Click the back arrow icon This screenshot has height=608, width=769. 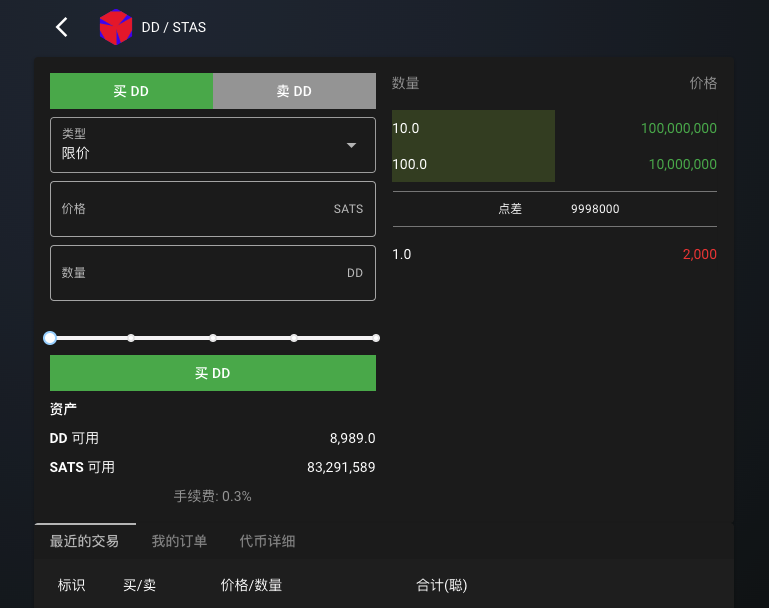click(x=62, y=27)
